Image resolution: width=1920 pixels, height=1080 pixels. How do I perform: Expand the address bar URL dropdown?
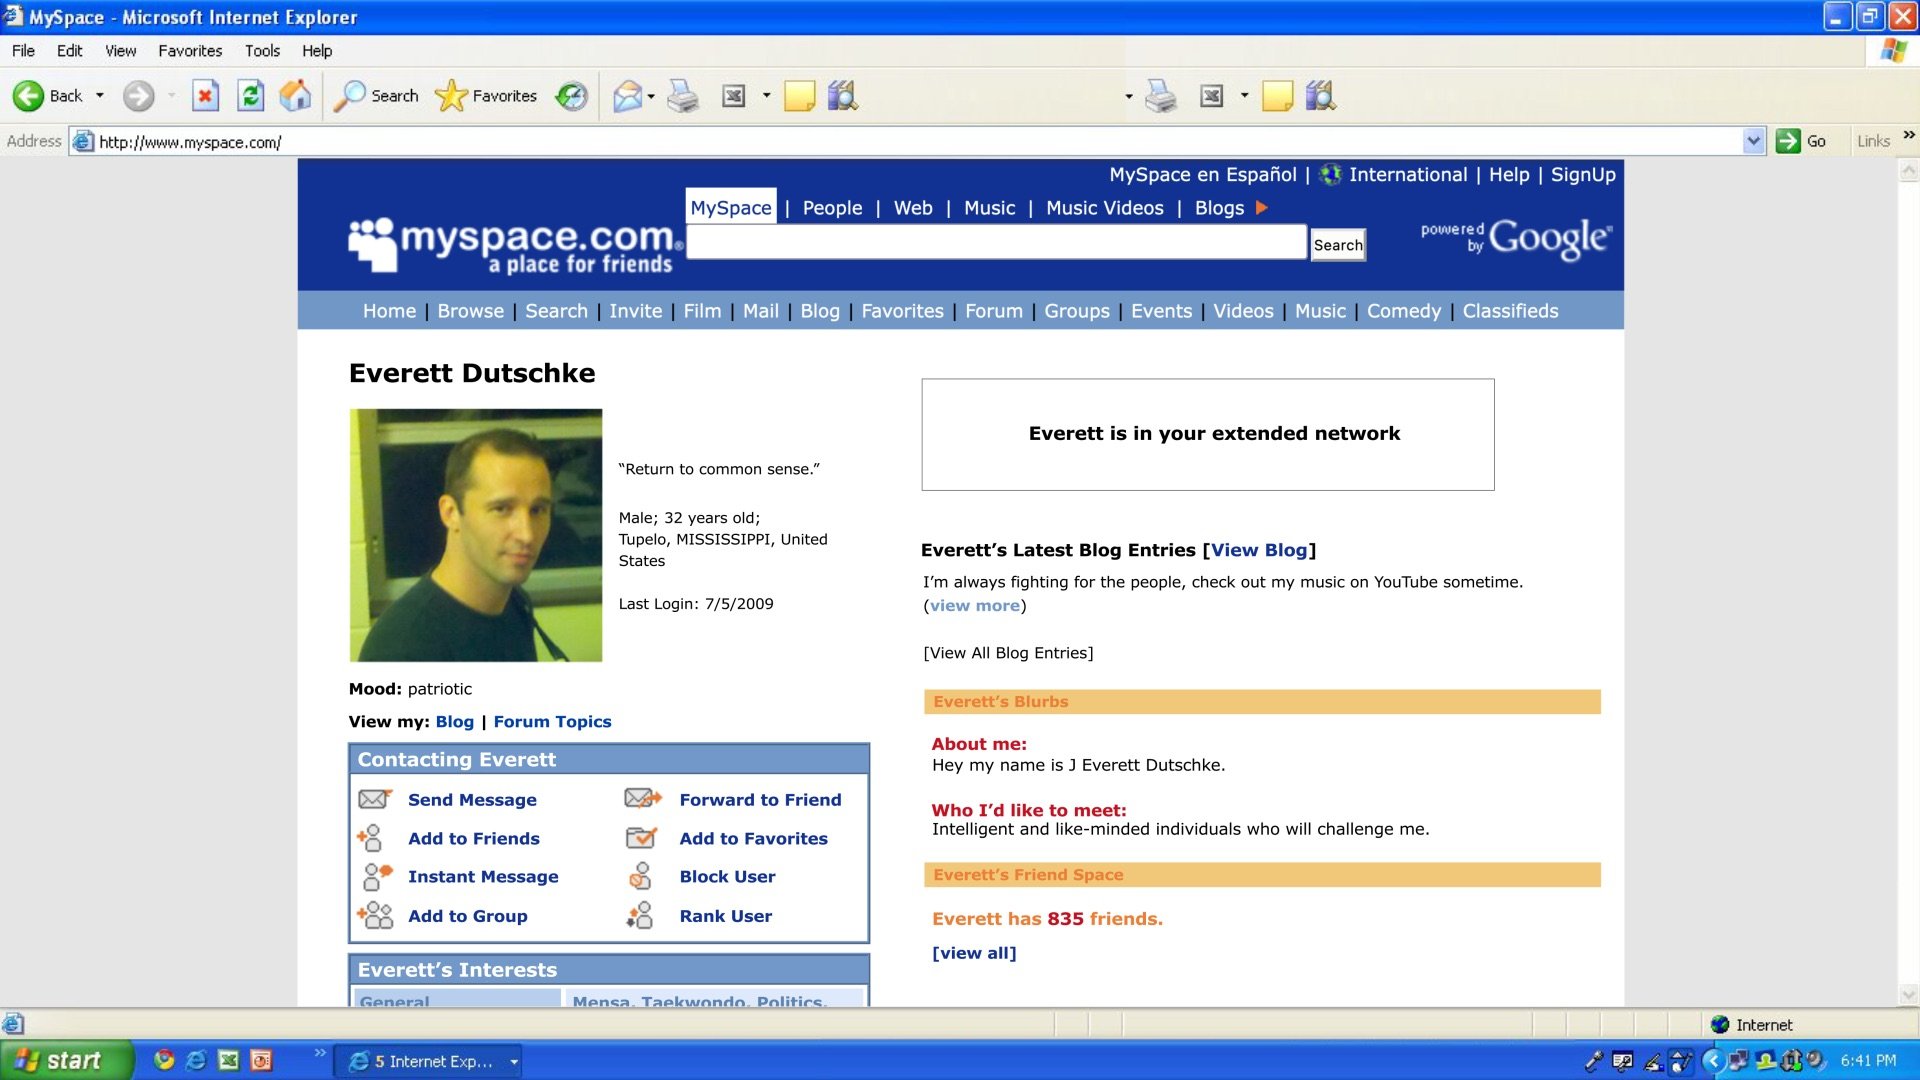tap(1753, 142)
